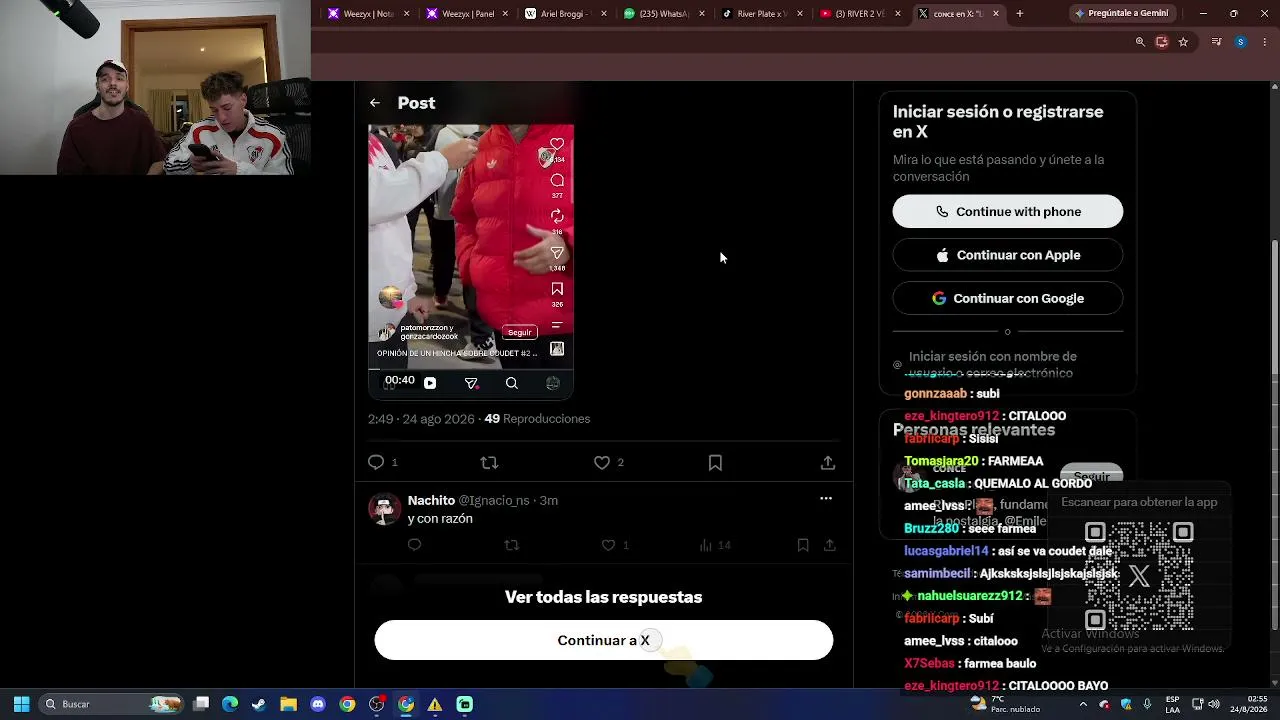Bookmark the main post
Screen dimensions: 1280x720
coord(715,462)
